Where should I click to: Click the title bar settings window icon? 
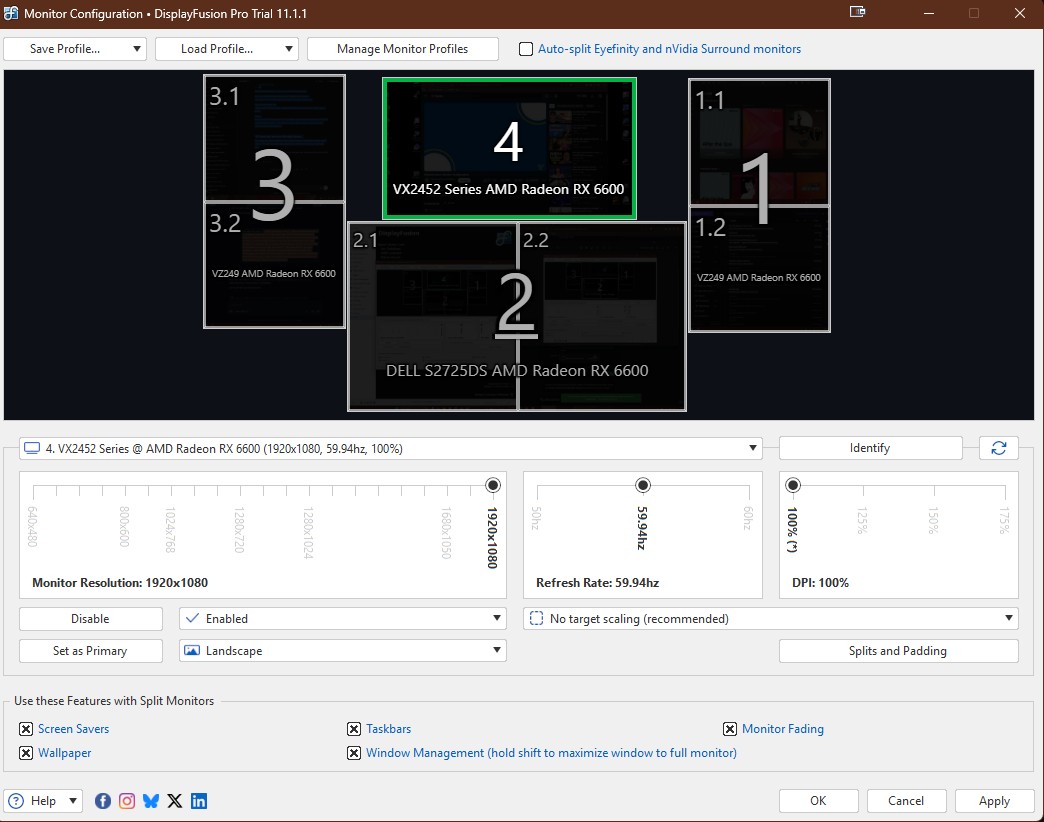[857, 13]
